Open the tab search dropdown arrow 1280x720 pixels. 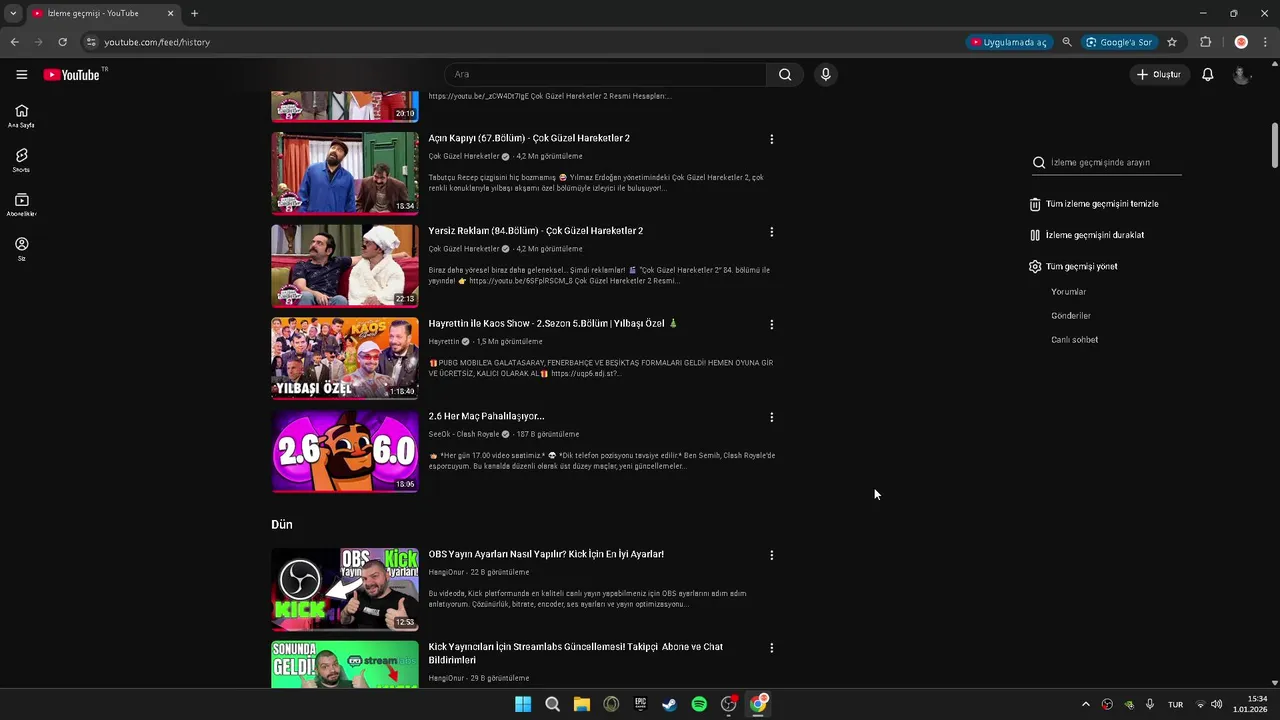point(13,14)
